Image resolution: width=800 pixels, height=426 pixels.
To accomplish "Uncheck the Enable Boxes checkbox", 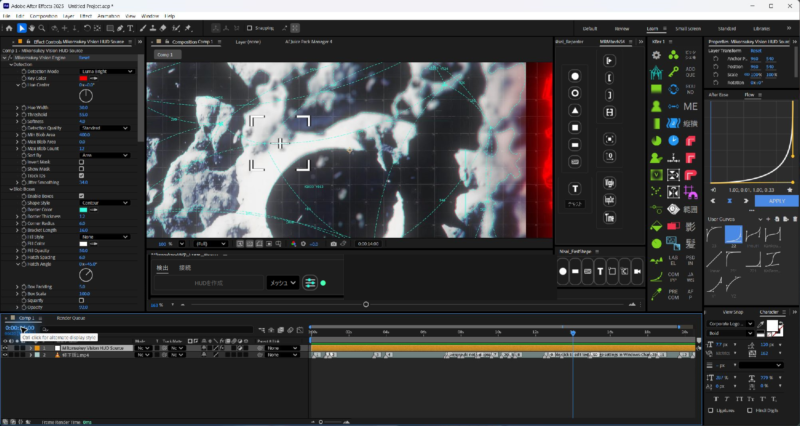I will [82, 196].
